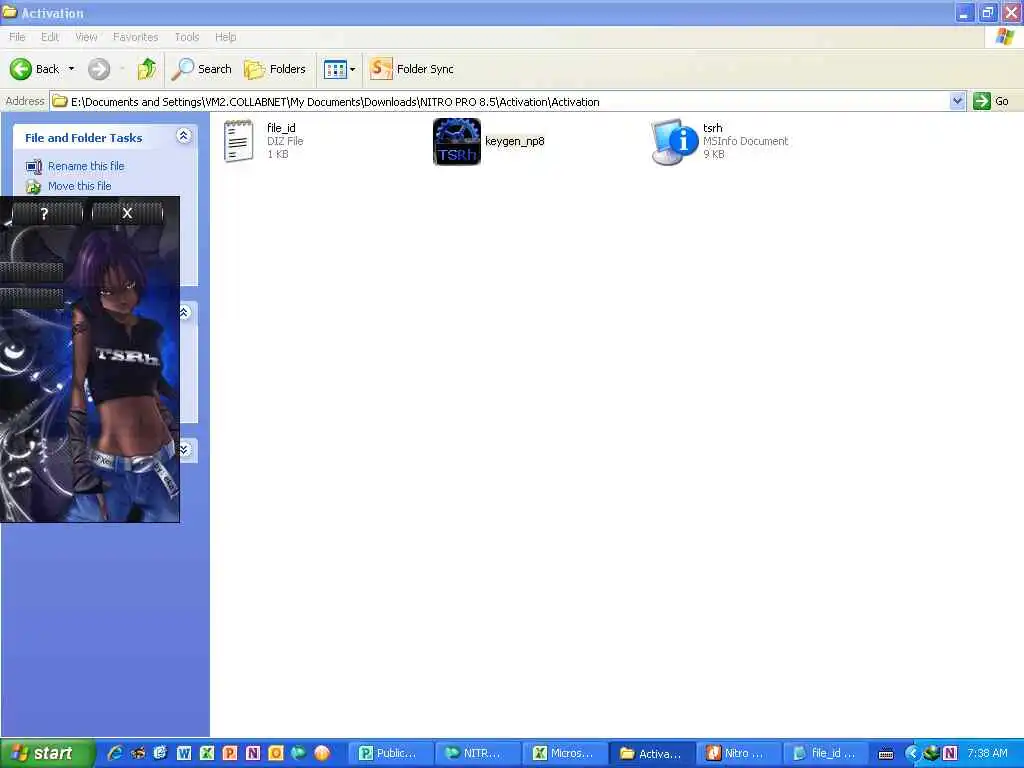Open the Favorites menu
Image resolution: width=1024 pixels, height=768 pixels.
pyautogui.click(x=135, y=37)
